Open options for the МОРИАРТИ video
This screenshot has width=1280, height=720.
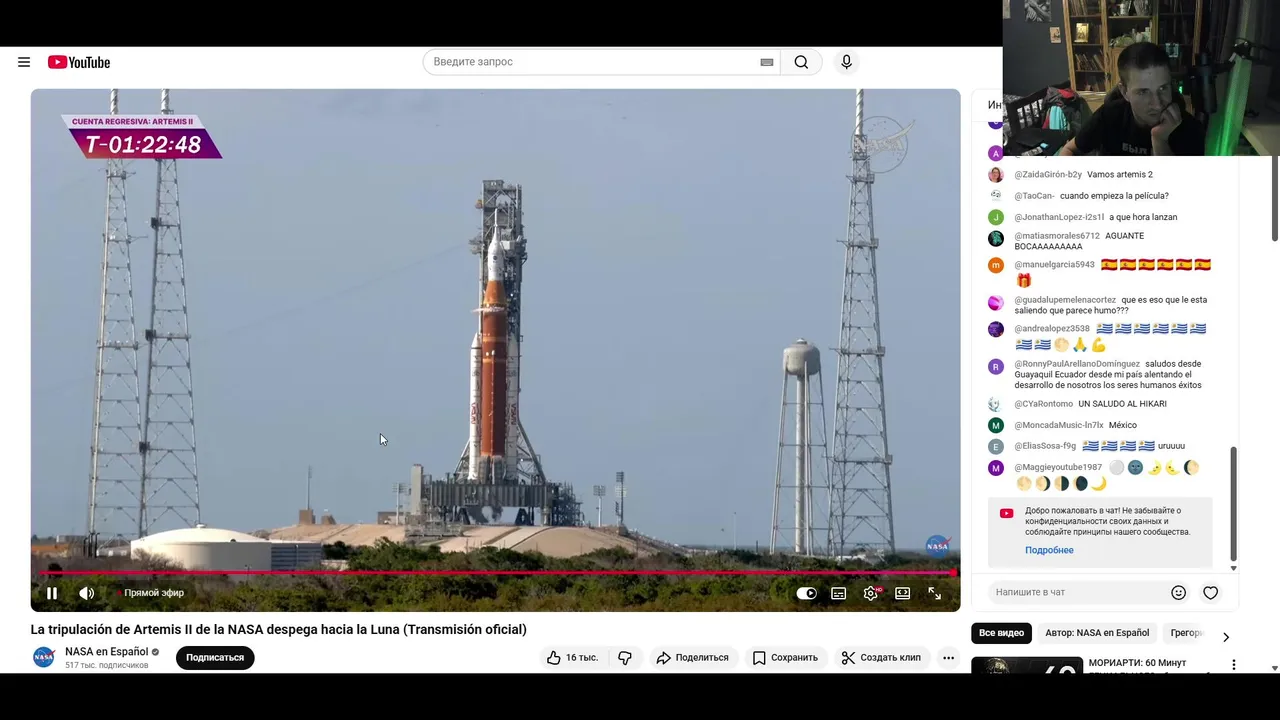[1233, 665]
